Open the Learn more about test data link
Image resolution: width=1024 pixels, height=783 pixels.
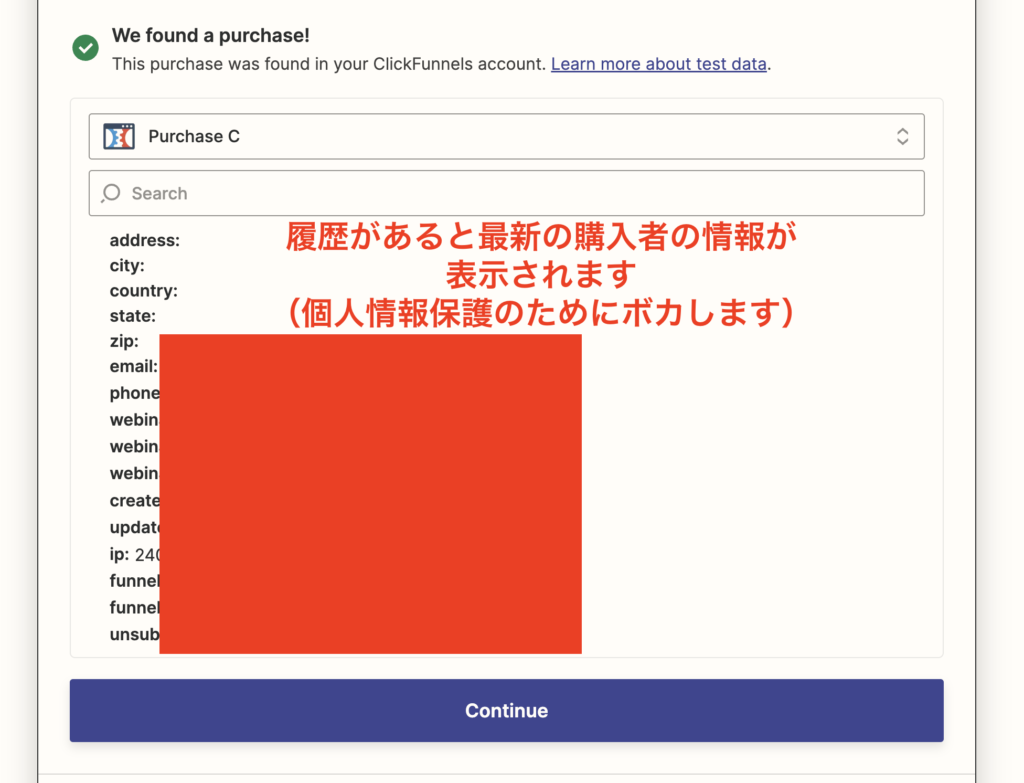click(659, 64)
